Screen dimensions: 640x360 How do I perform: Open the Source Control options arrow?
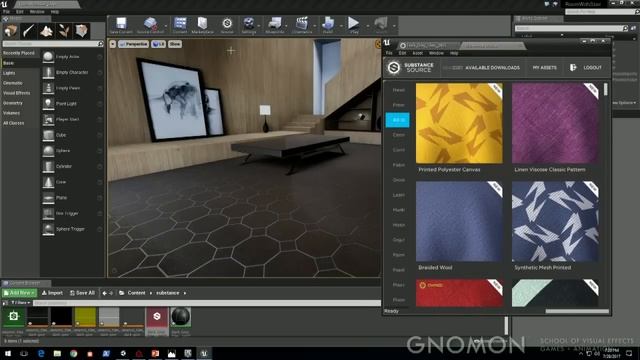click(x=166, y=26)
